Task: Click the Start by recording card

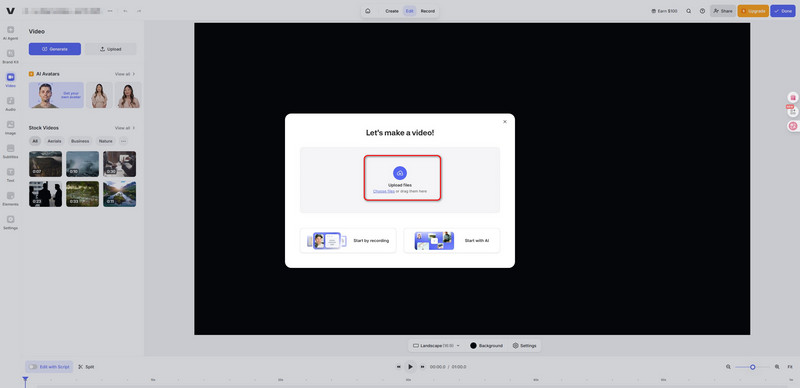Action: [348, 240]
